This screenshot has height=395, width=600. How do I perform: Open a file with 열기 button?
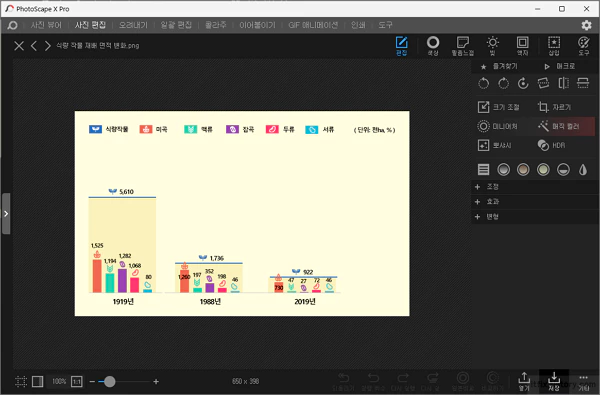click(x=524, y=382)
